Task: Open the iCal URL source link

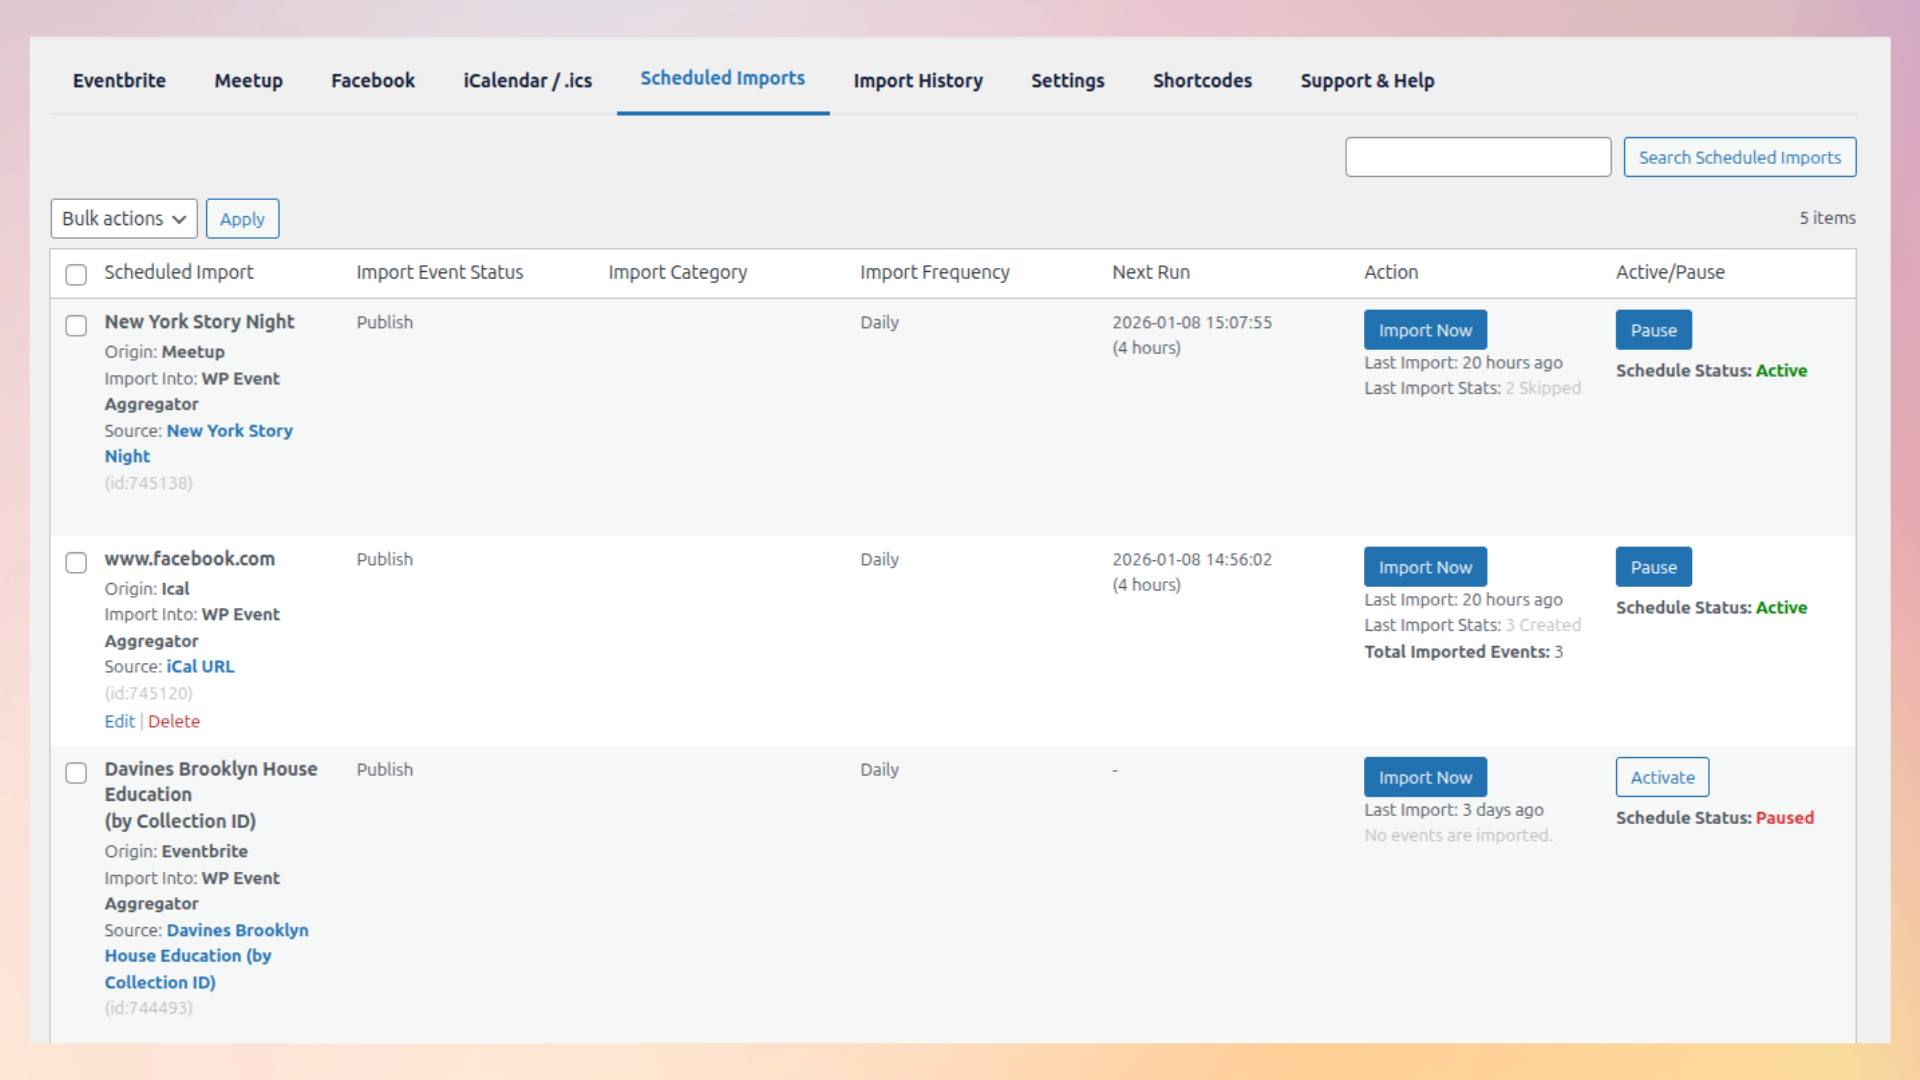Action: coord(200,666)
